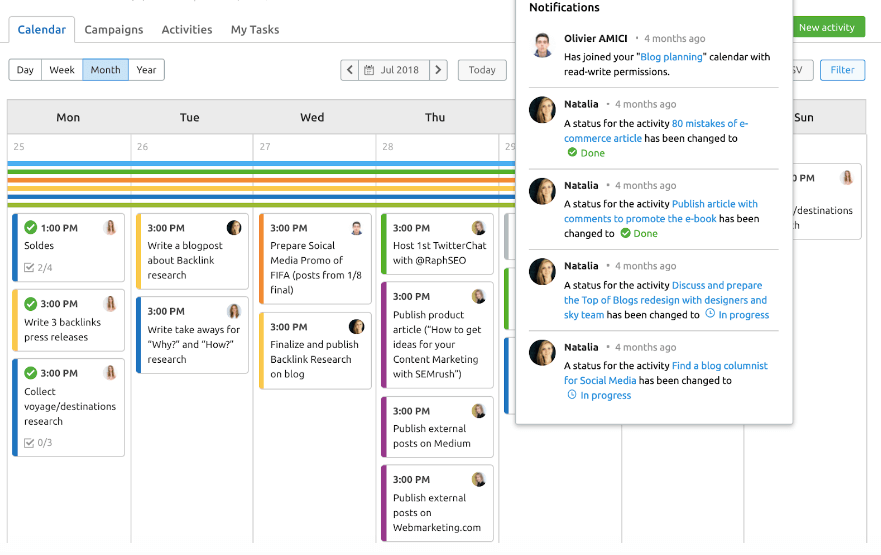Click Natalia's avatar on Publish article notification

point(542,191)
